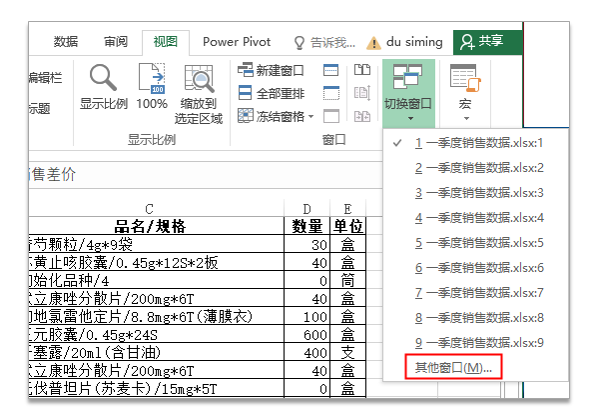Open 其他窗口(M)... menu entry
Image resolution: width=603 pixels, height=414 pixels.
point(453,368)
